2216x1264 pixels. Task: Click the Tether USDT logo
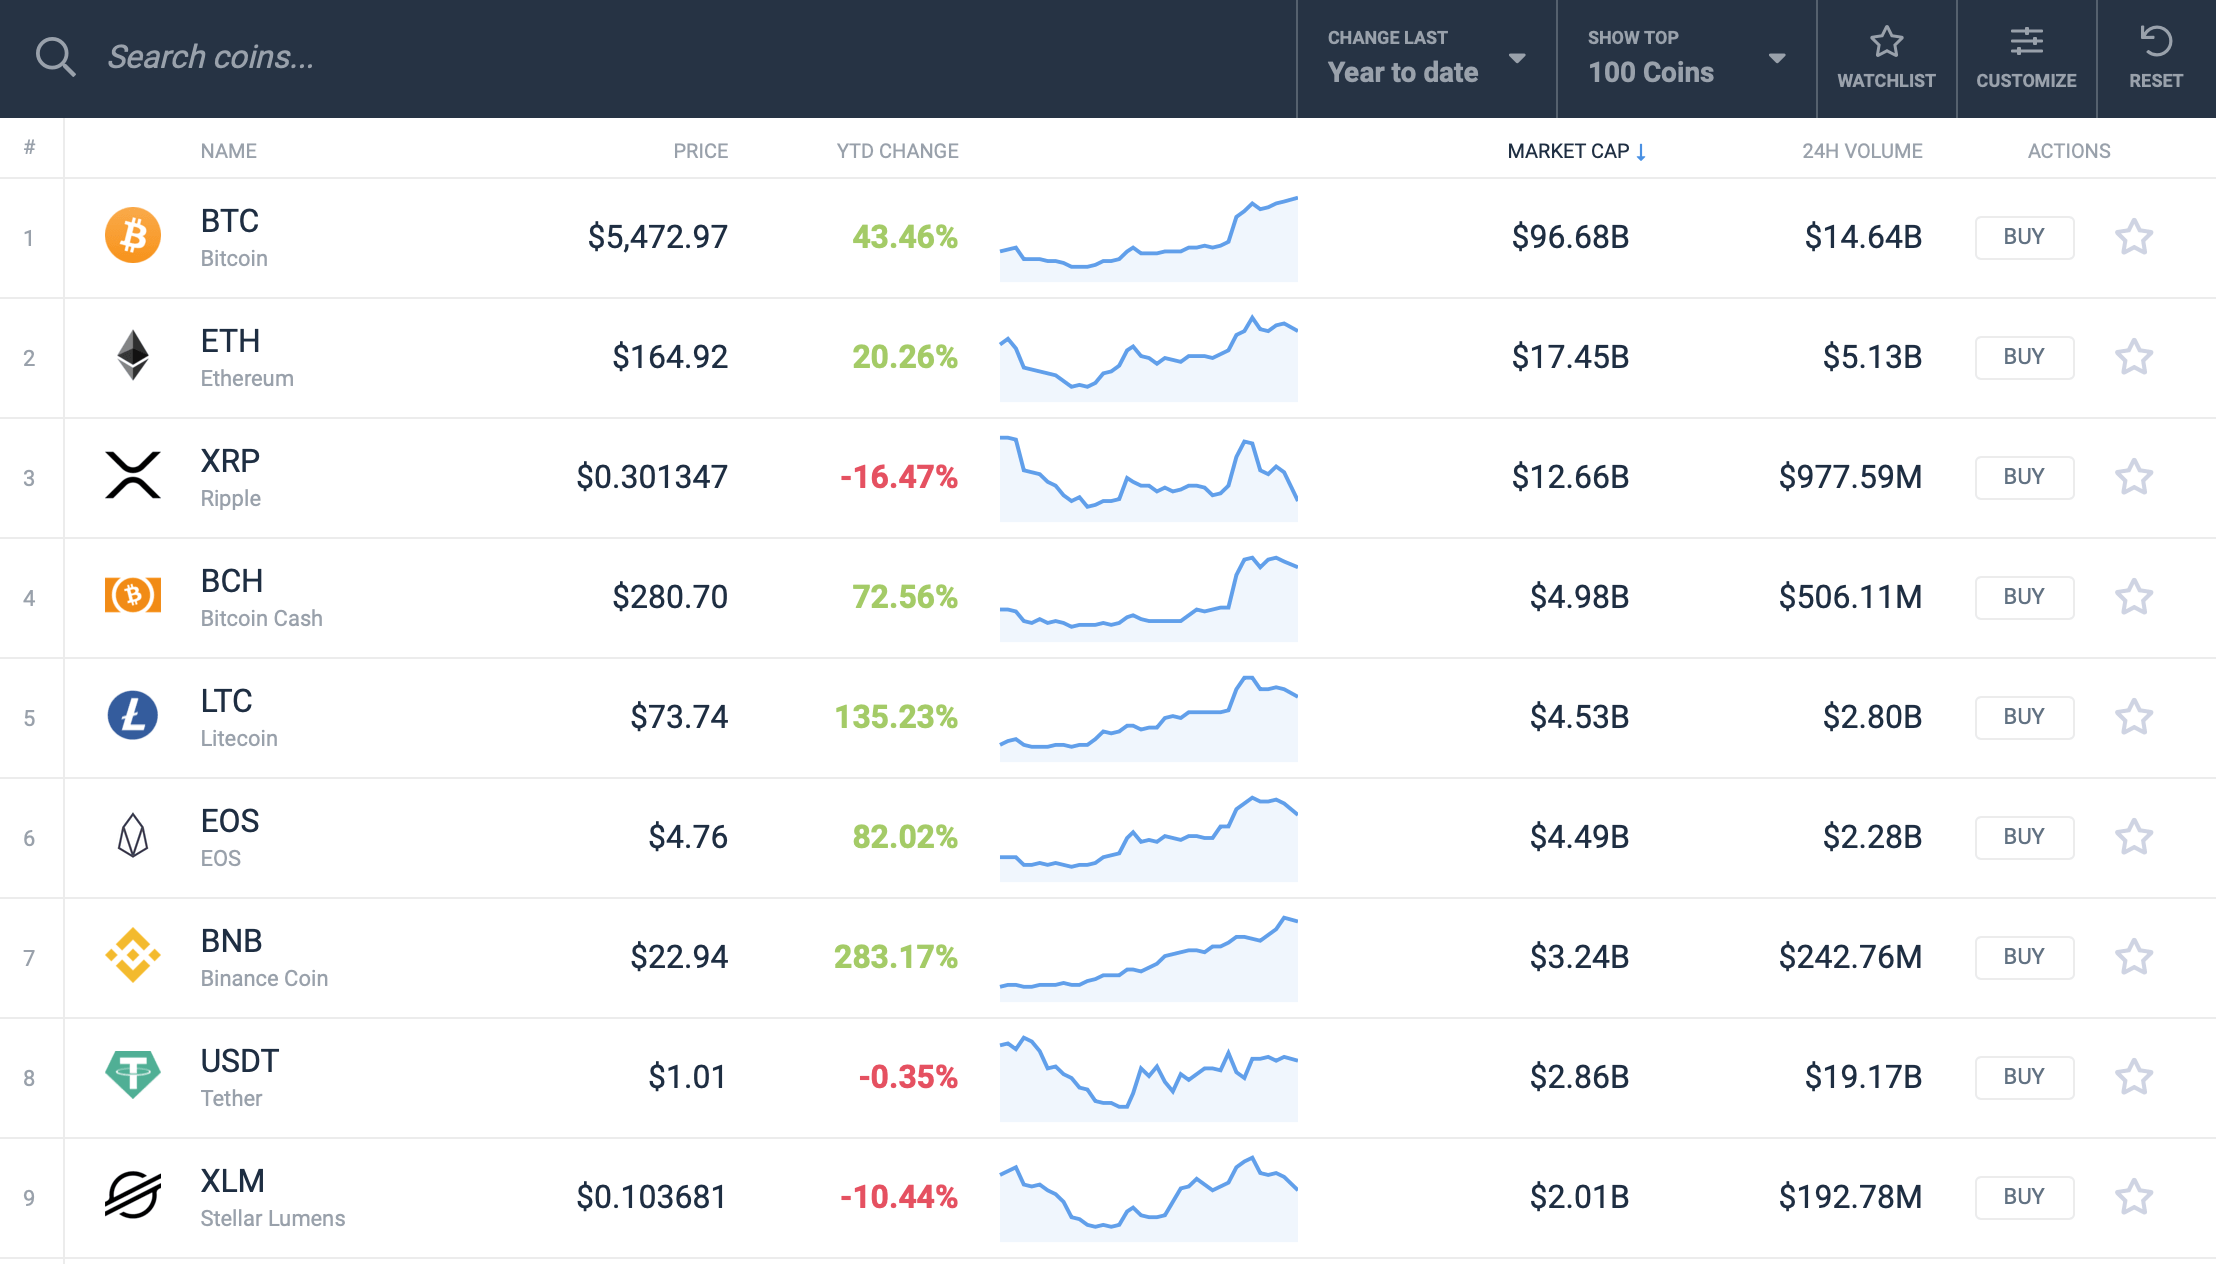(x=134, y=1077)
